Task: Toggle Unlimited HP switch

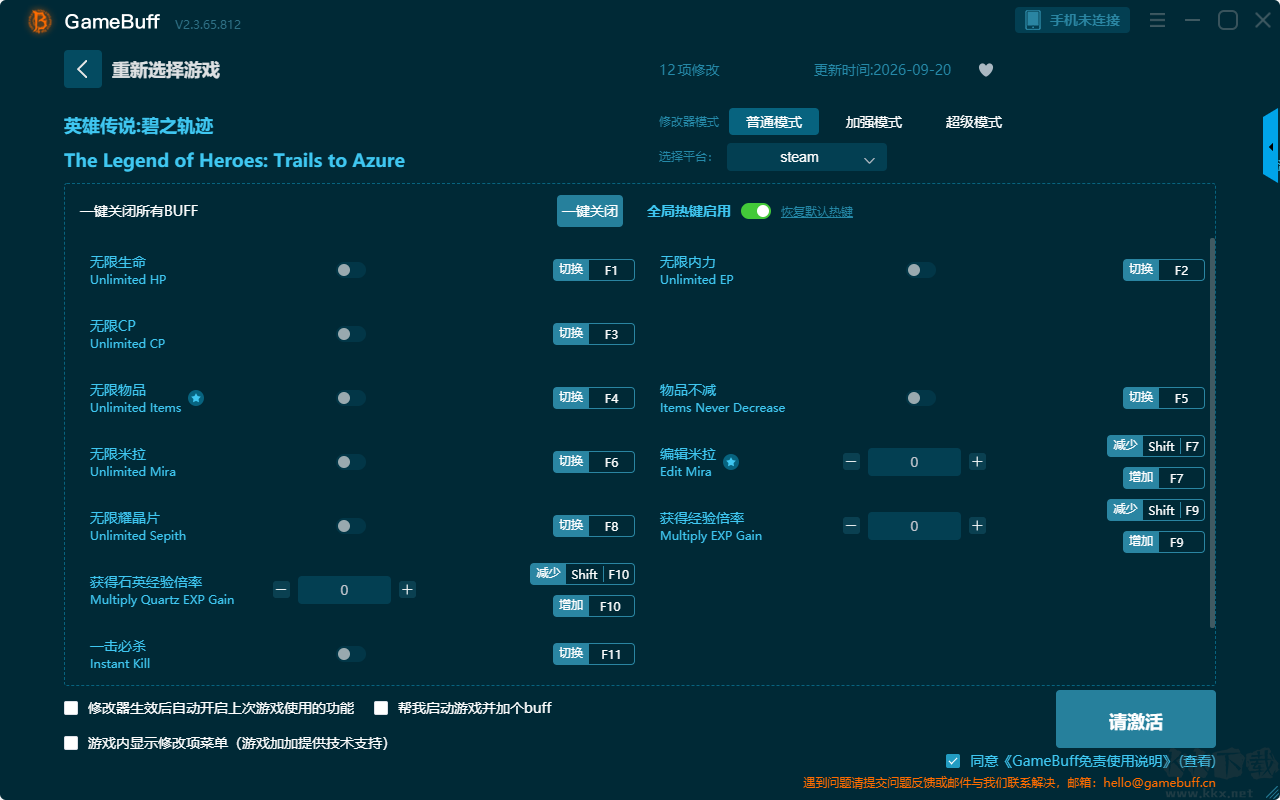Action: pos(351,270)
